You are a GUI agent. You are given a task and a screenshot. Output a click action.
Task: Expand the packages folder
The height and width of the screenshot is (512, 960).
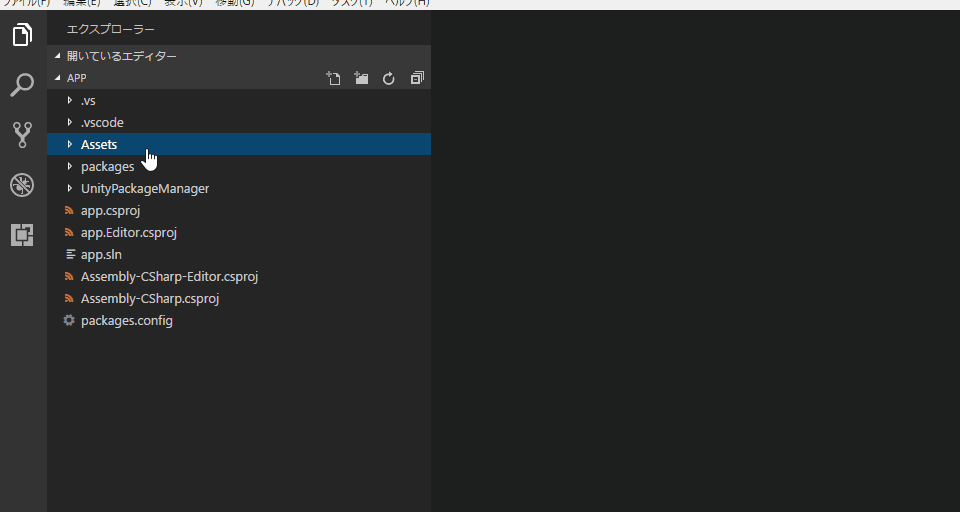(239, 167)
